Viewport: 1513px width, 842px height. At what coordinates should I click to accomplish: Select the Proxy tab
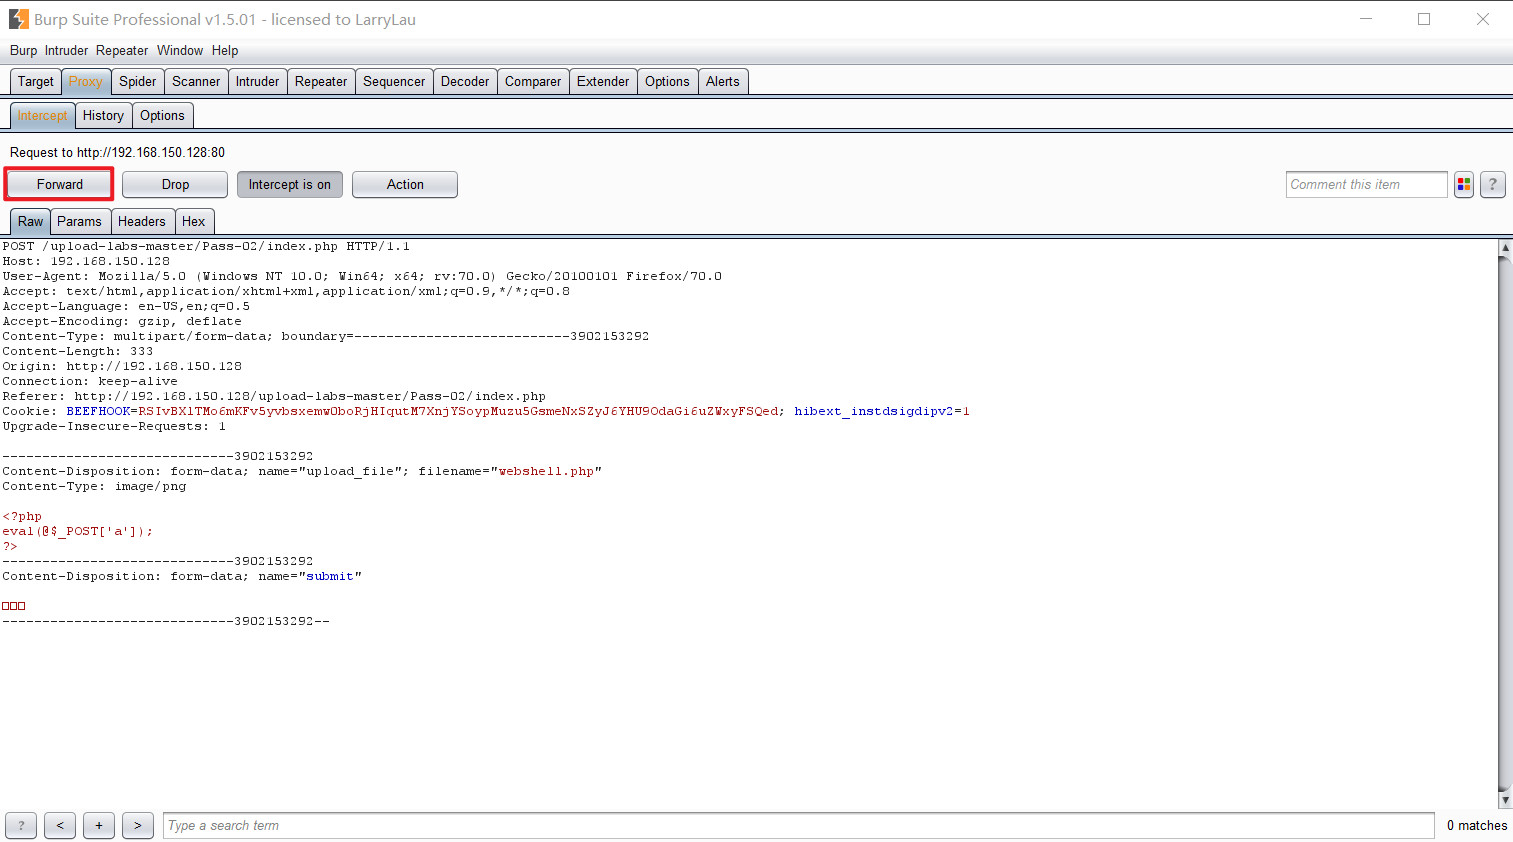[86, 82]
